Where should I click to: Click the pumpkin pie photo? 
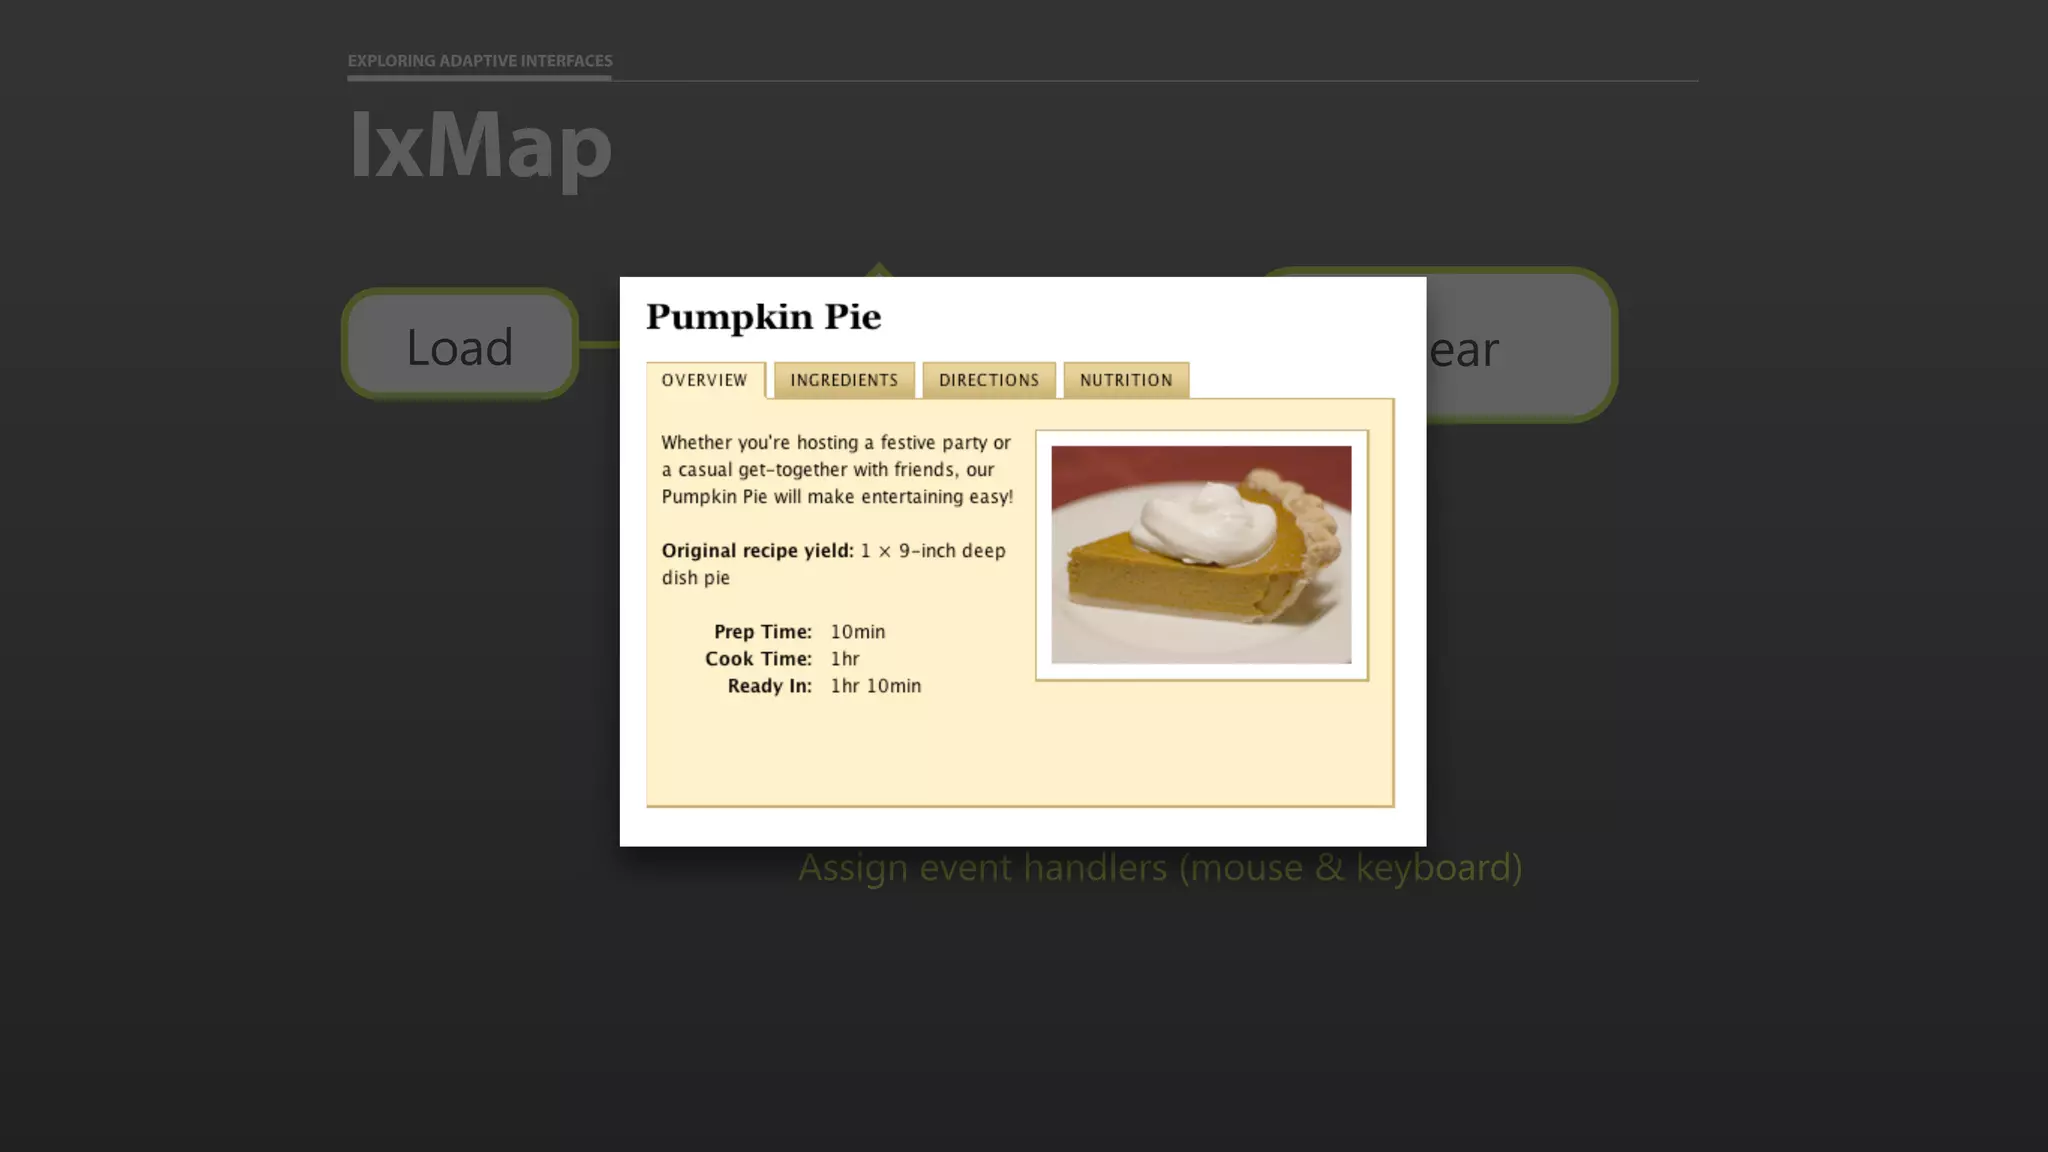coord(1201,555)
